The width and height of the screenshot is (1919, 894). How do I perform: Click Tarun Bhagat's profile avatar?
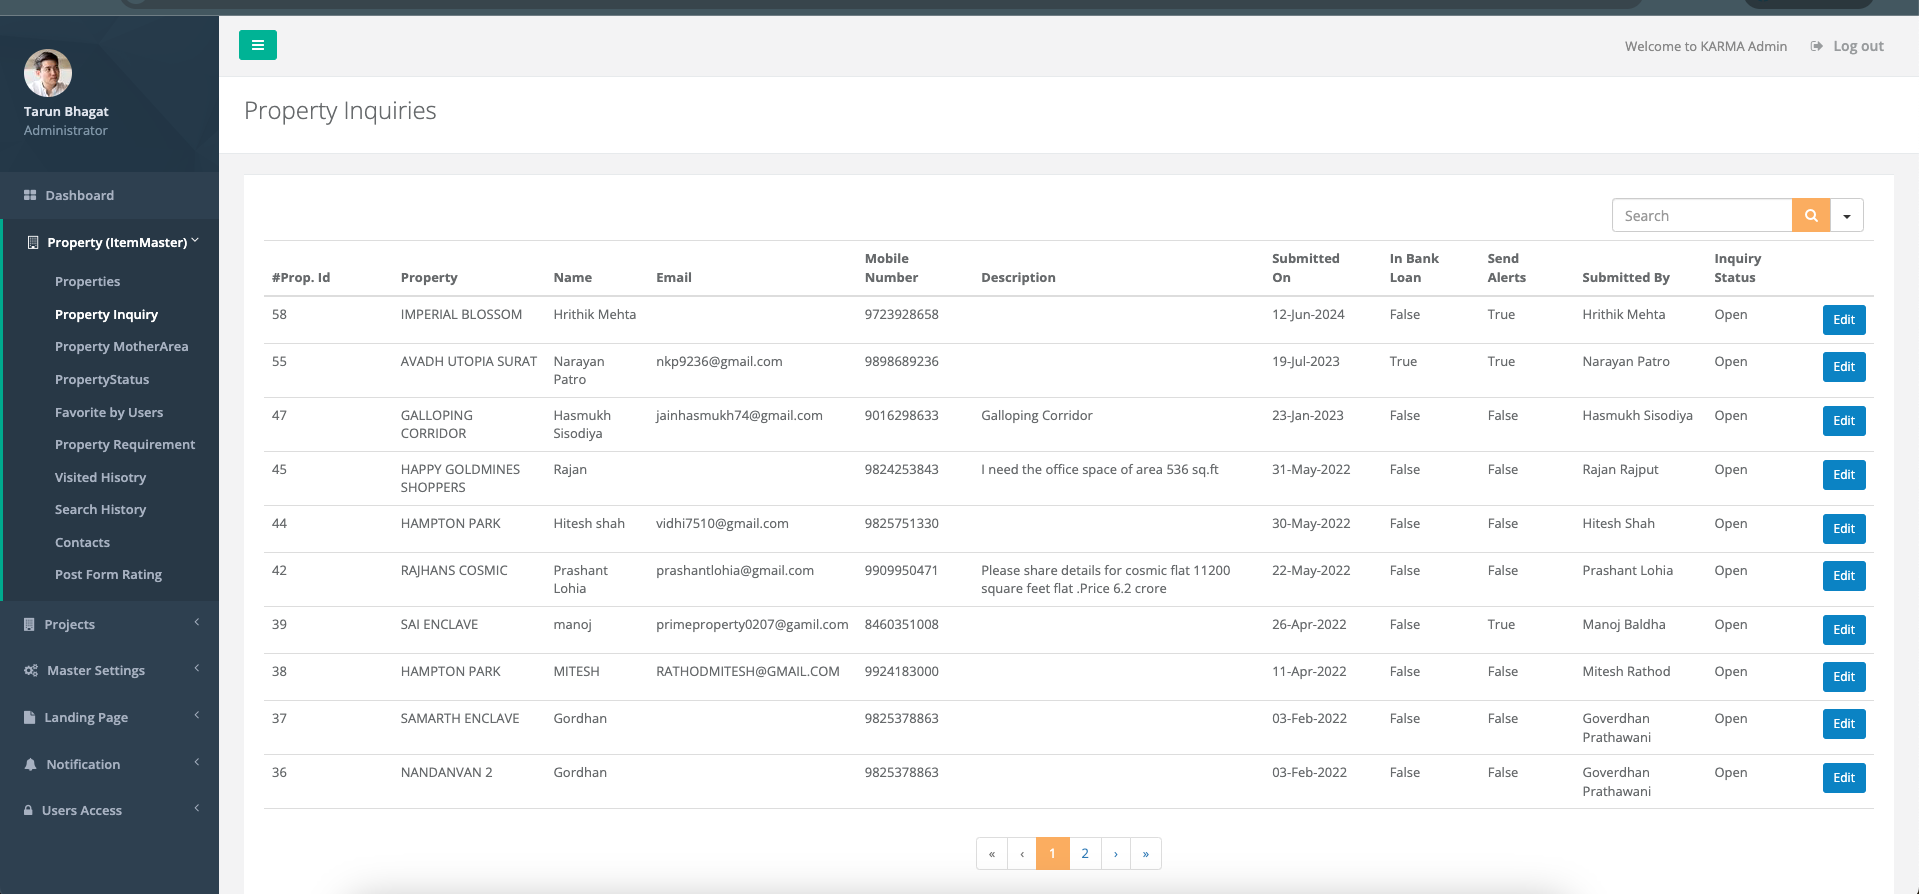(x=48, y=73)
